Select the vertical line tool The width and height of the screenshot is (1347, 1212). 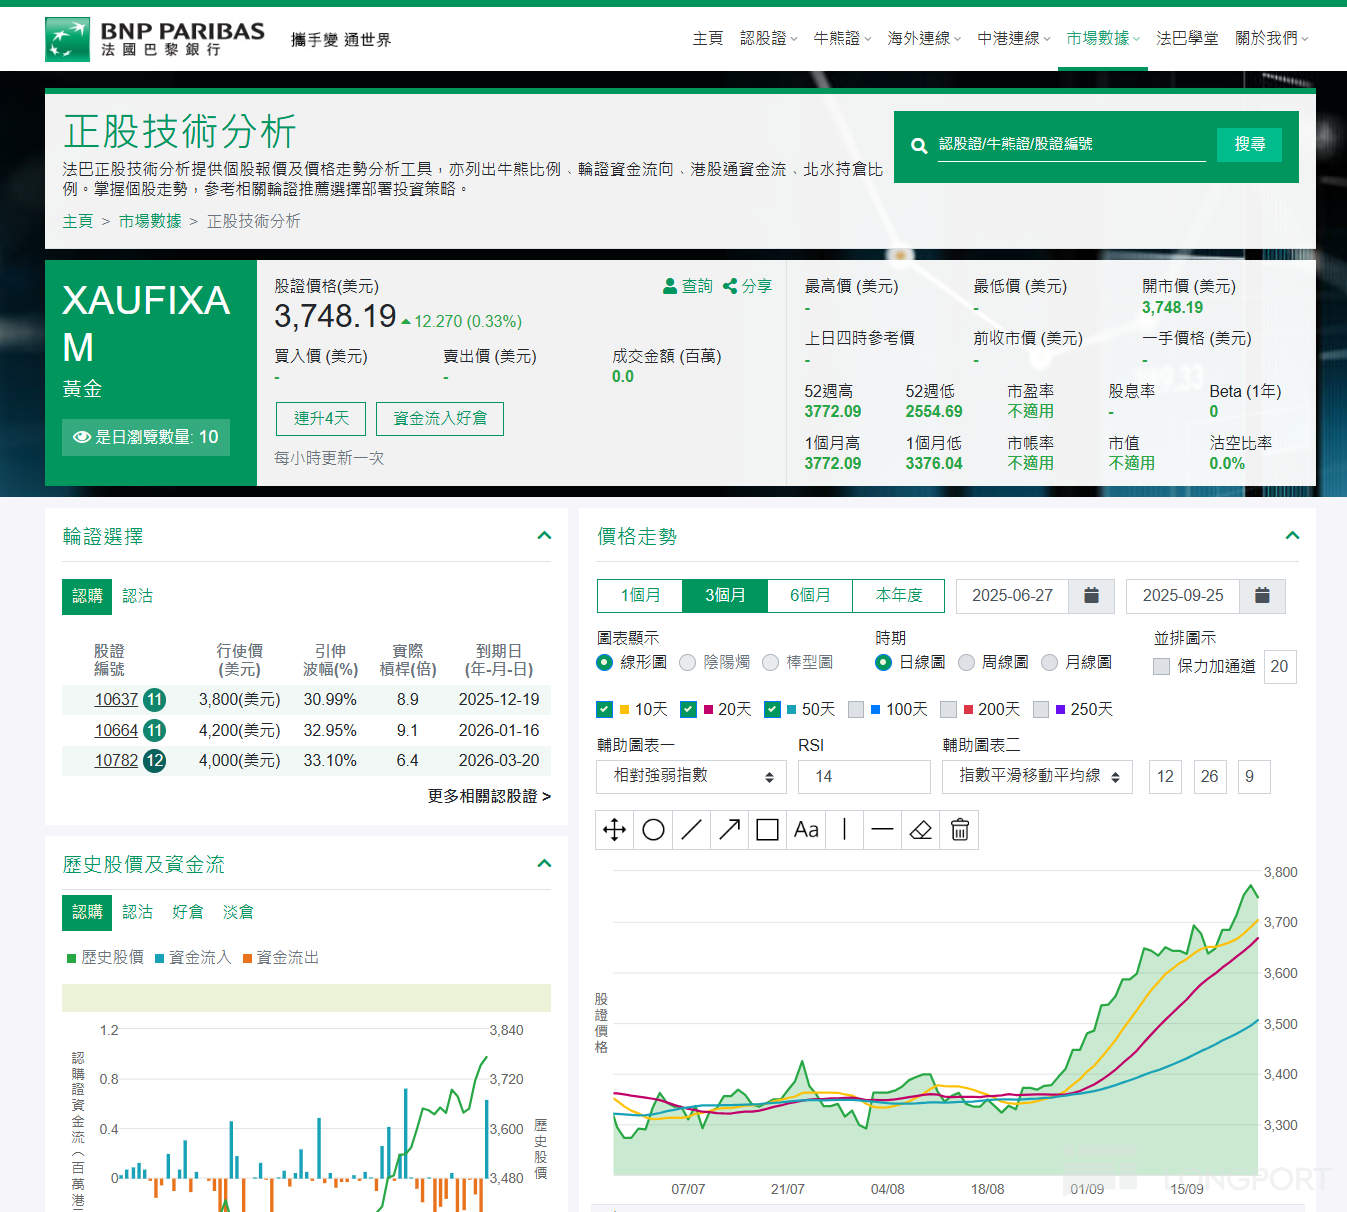coord(845,830)
